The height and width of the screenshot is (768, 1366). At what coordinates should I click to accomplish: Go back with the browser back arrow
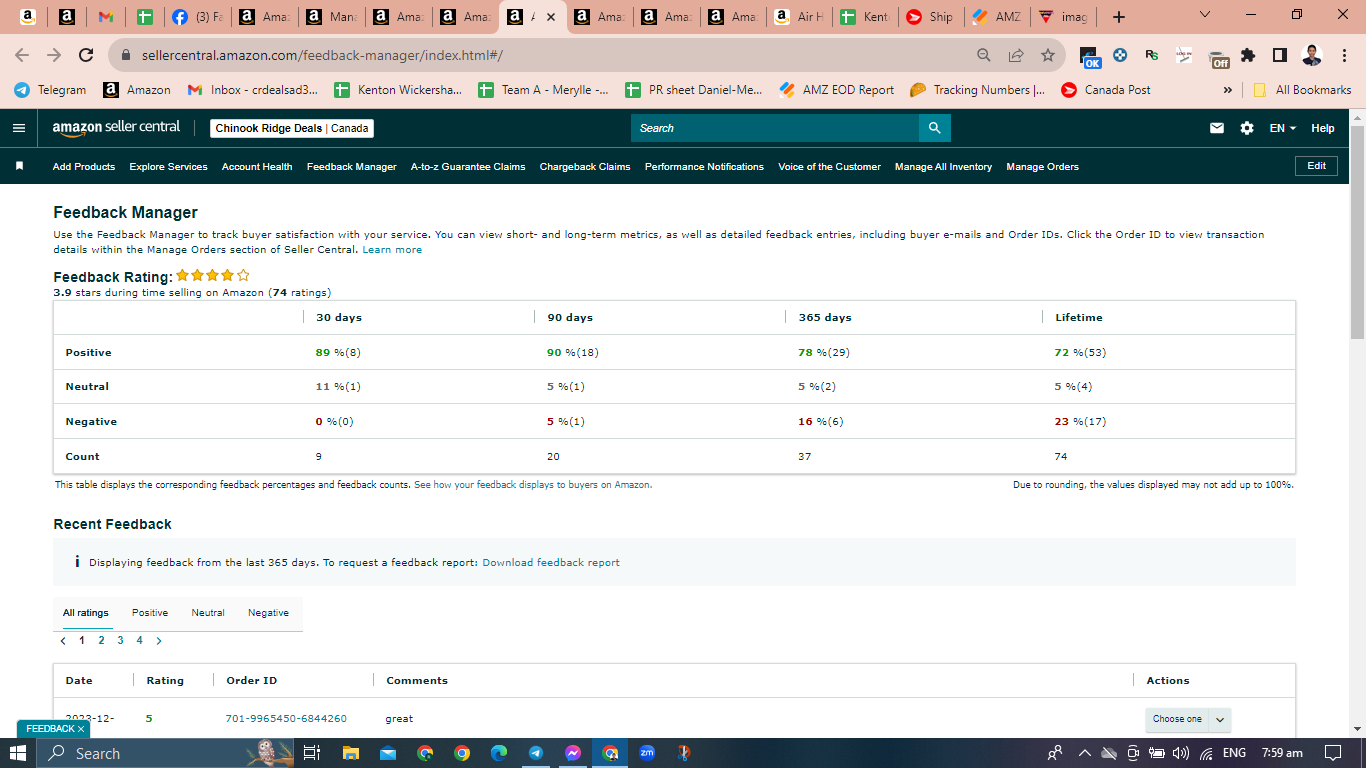click(22, 55)
